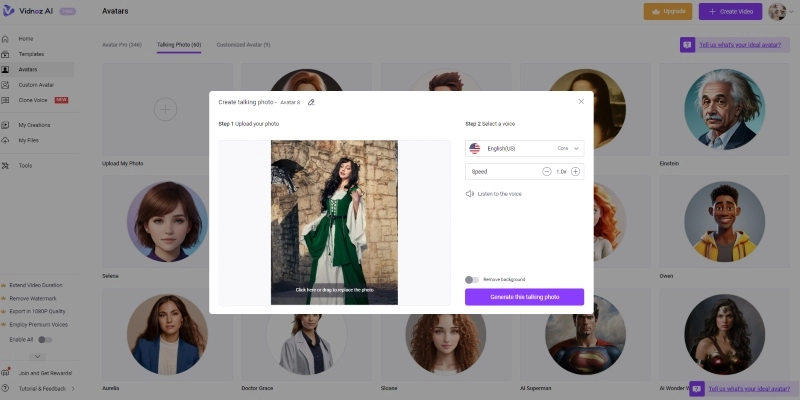Increase voice speed with plus button
The image size is (800, 400).
point(575,172)
